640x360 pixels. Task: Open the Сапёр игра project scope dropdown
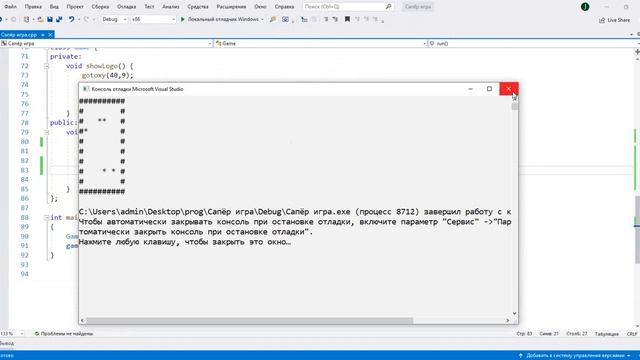tap(107, 43)
